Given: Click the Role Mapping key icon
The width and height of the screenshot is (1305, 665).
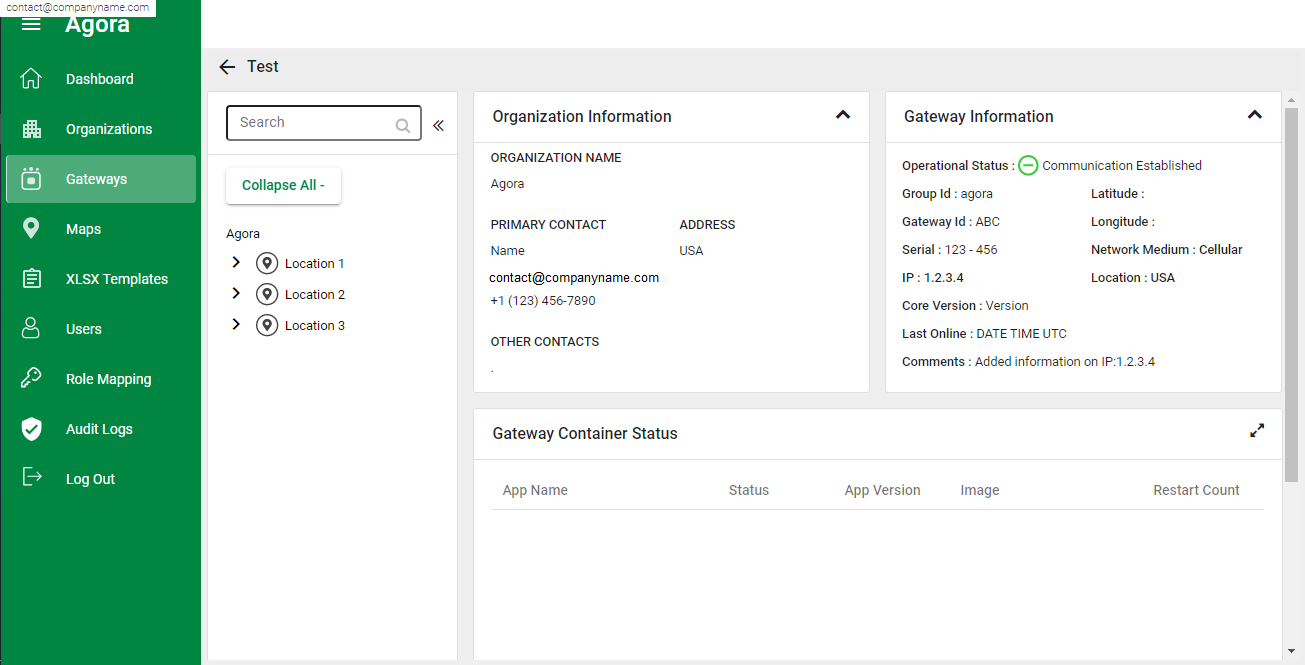Looking at the screenshot, I should pos(31,378).
